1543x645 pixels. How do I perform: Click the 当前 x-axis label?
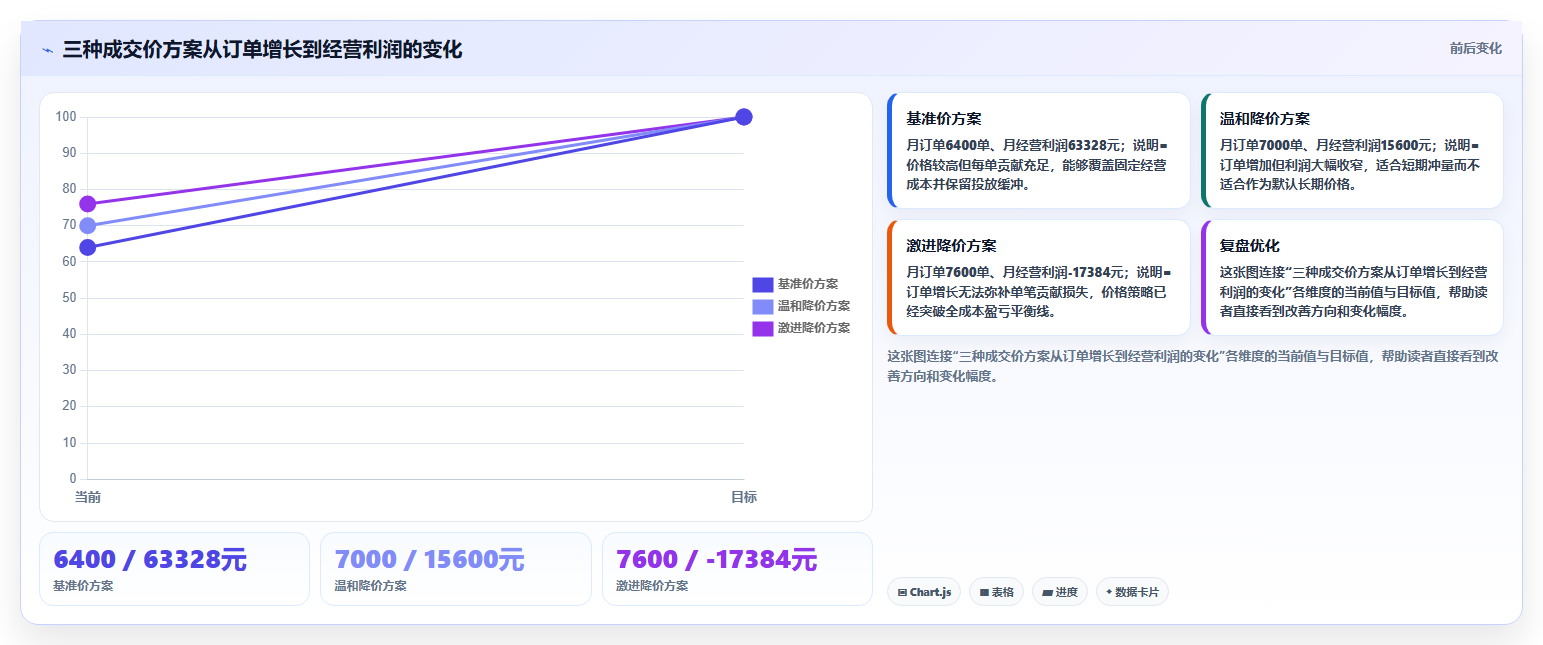[x=87, y=497]
